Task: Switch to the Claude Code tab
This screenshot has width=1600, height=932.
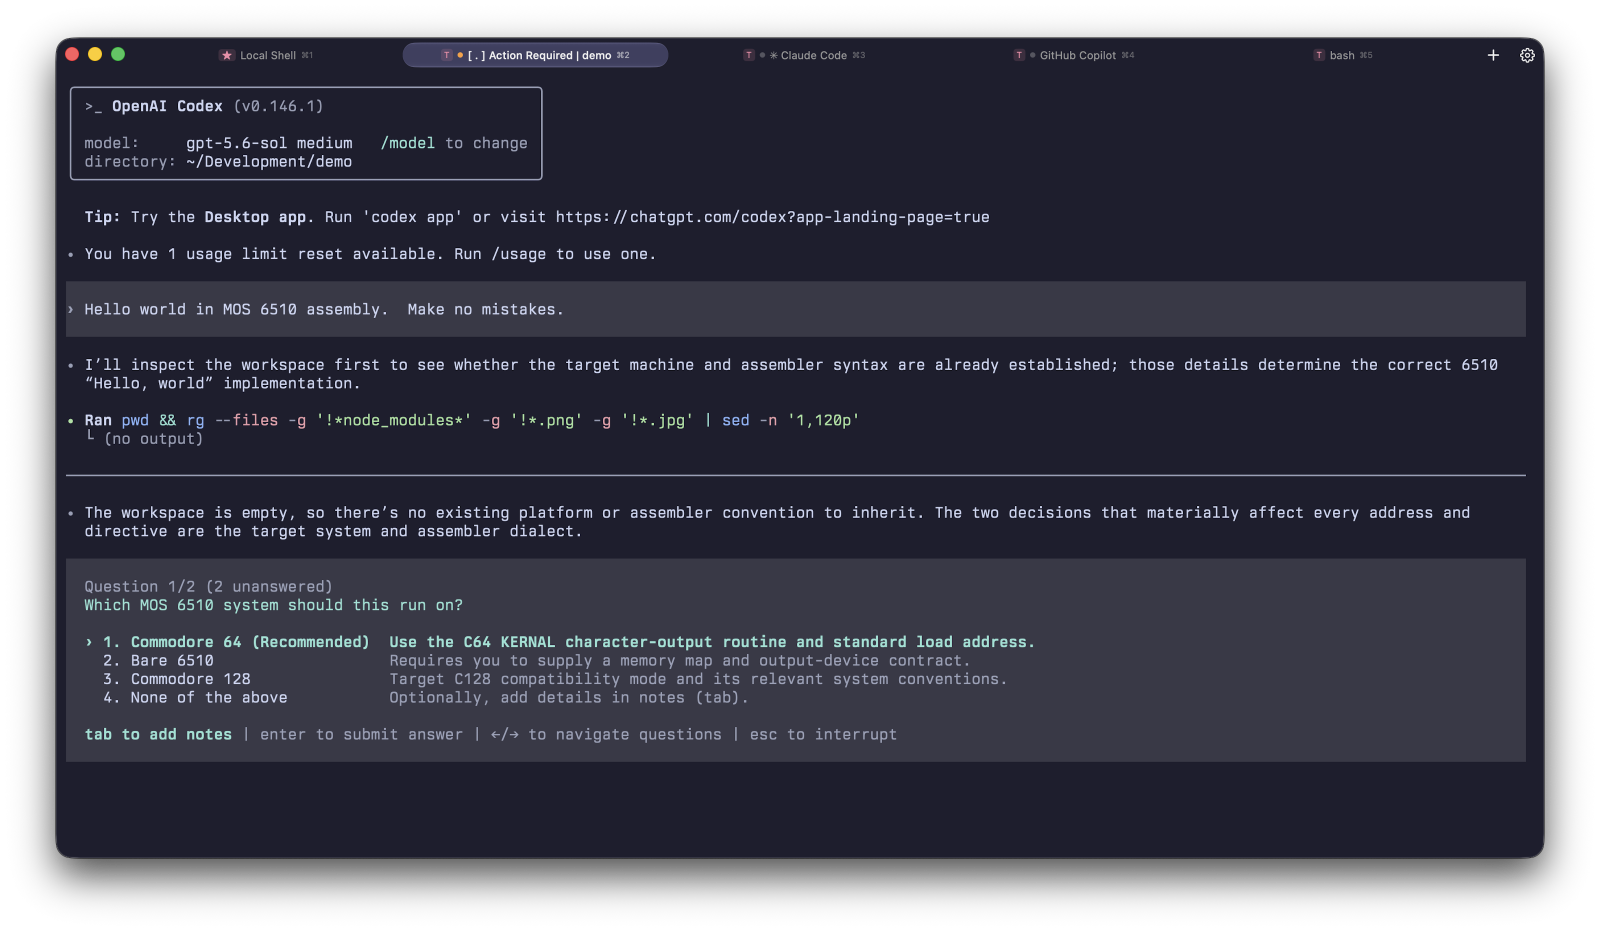Action: (x=804, y=55)
